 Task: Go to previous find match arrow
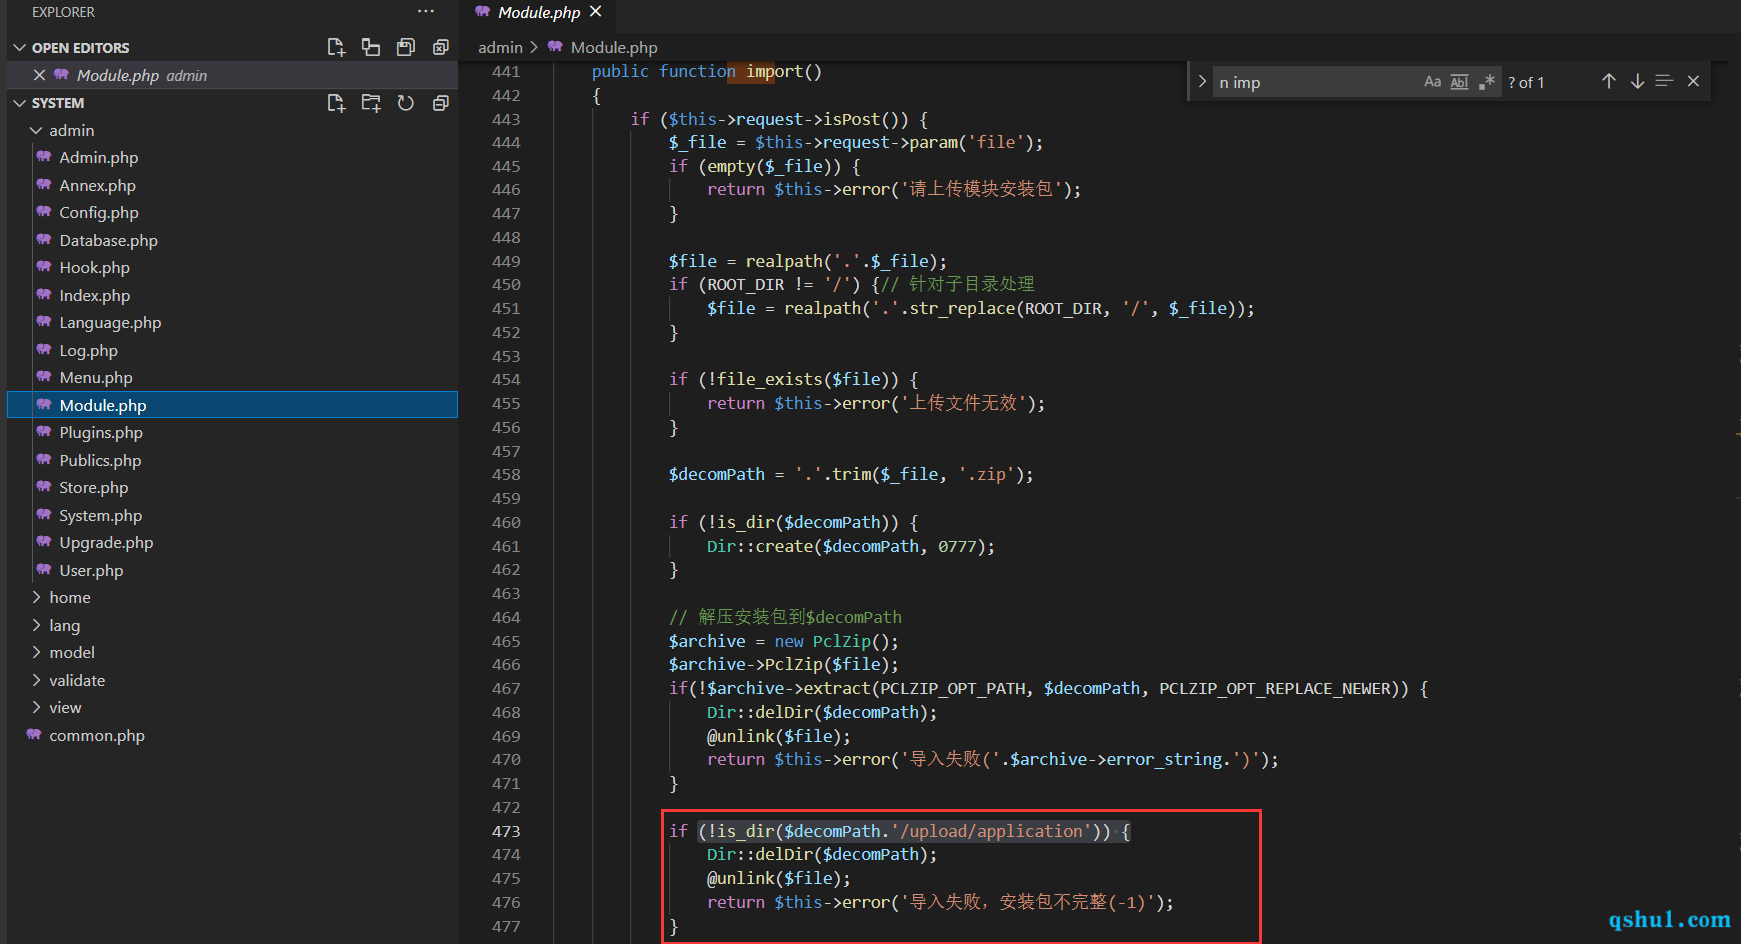pyautogui.click(x=1609, y=81)
